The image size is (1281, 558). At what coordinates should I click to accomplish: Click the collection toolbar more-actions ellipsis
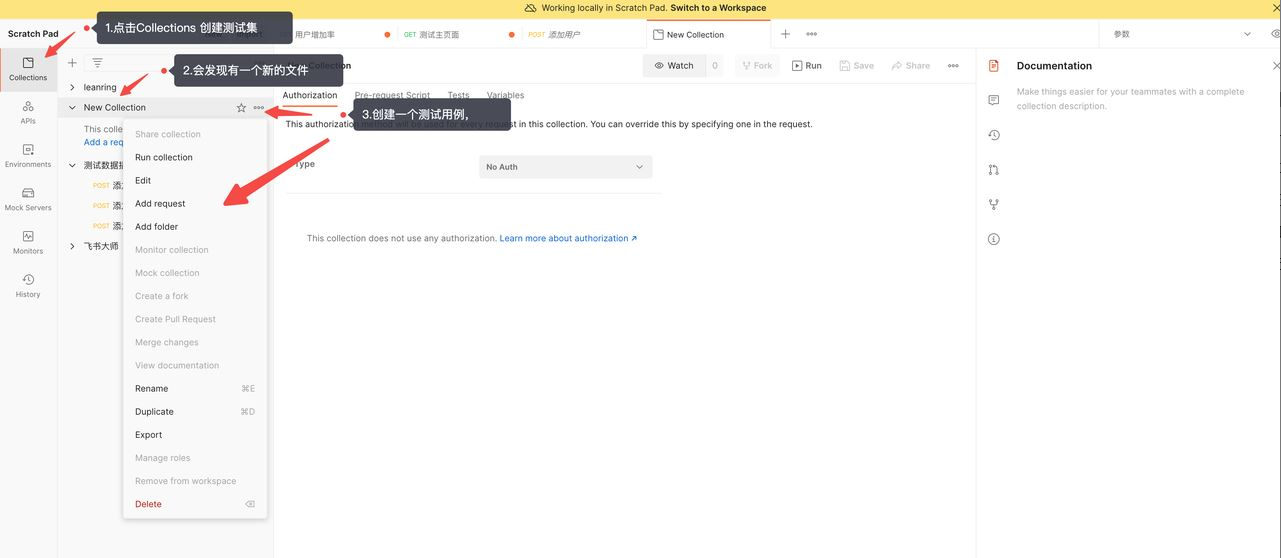953,66
